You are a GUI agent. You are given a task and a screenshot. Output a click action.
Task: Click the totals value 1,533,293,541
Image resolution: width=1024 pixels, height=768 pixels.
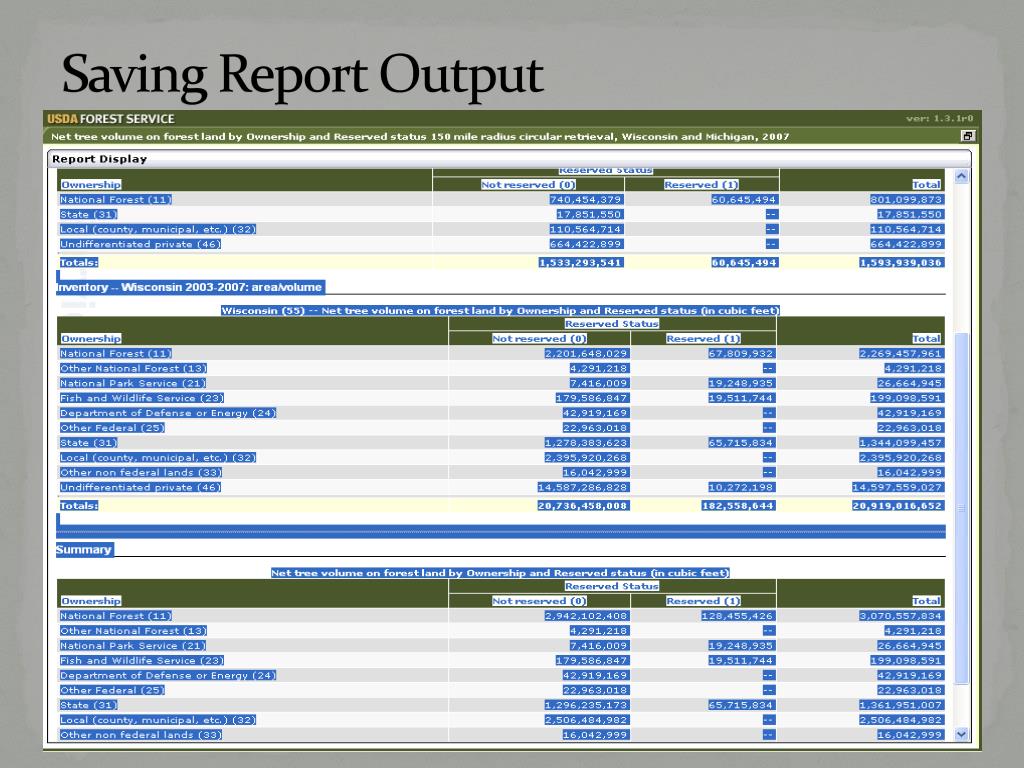(581, 263)
